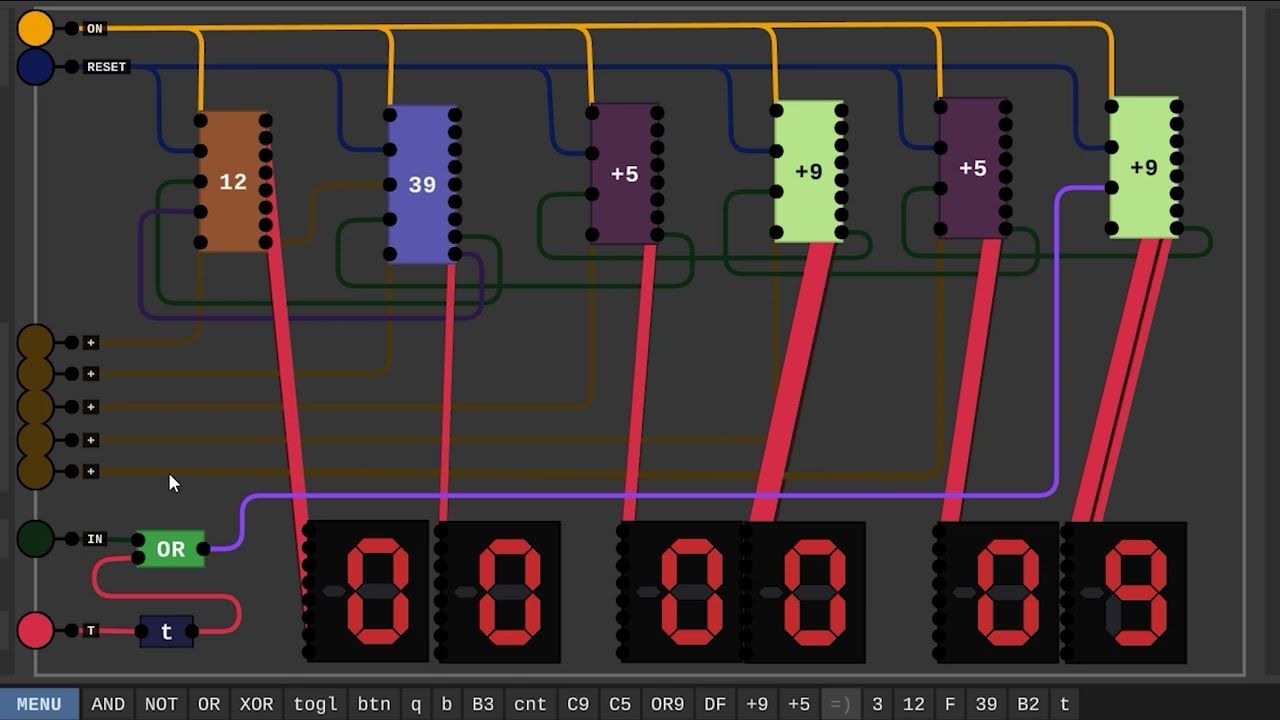The height and width of the screenshot is (720, 1280).
Task: Choose the +9 component from the toolbar
Action: 759,704
